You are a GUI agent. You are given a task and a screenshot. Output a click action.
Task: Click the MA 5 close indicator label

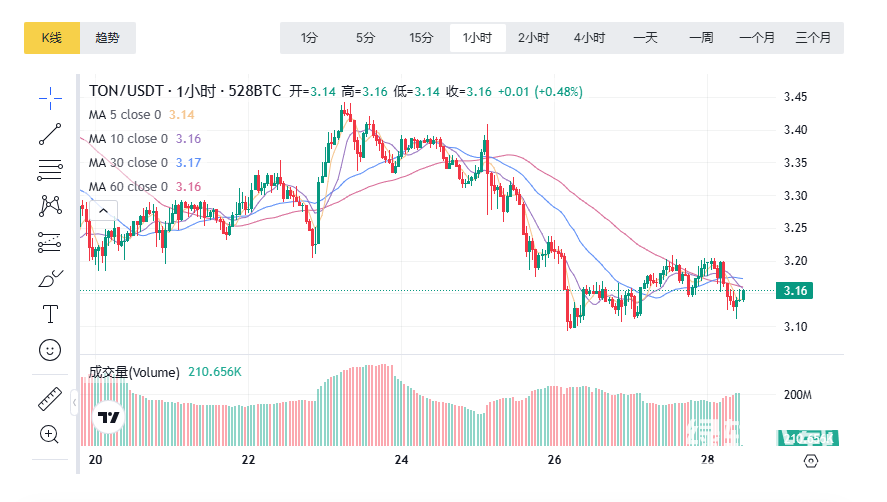click(125, 115)
